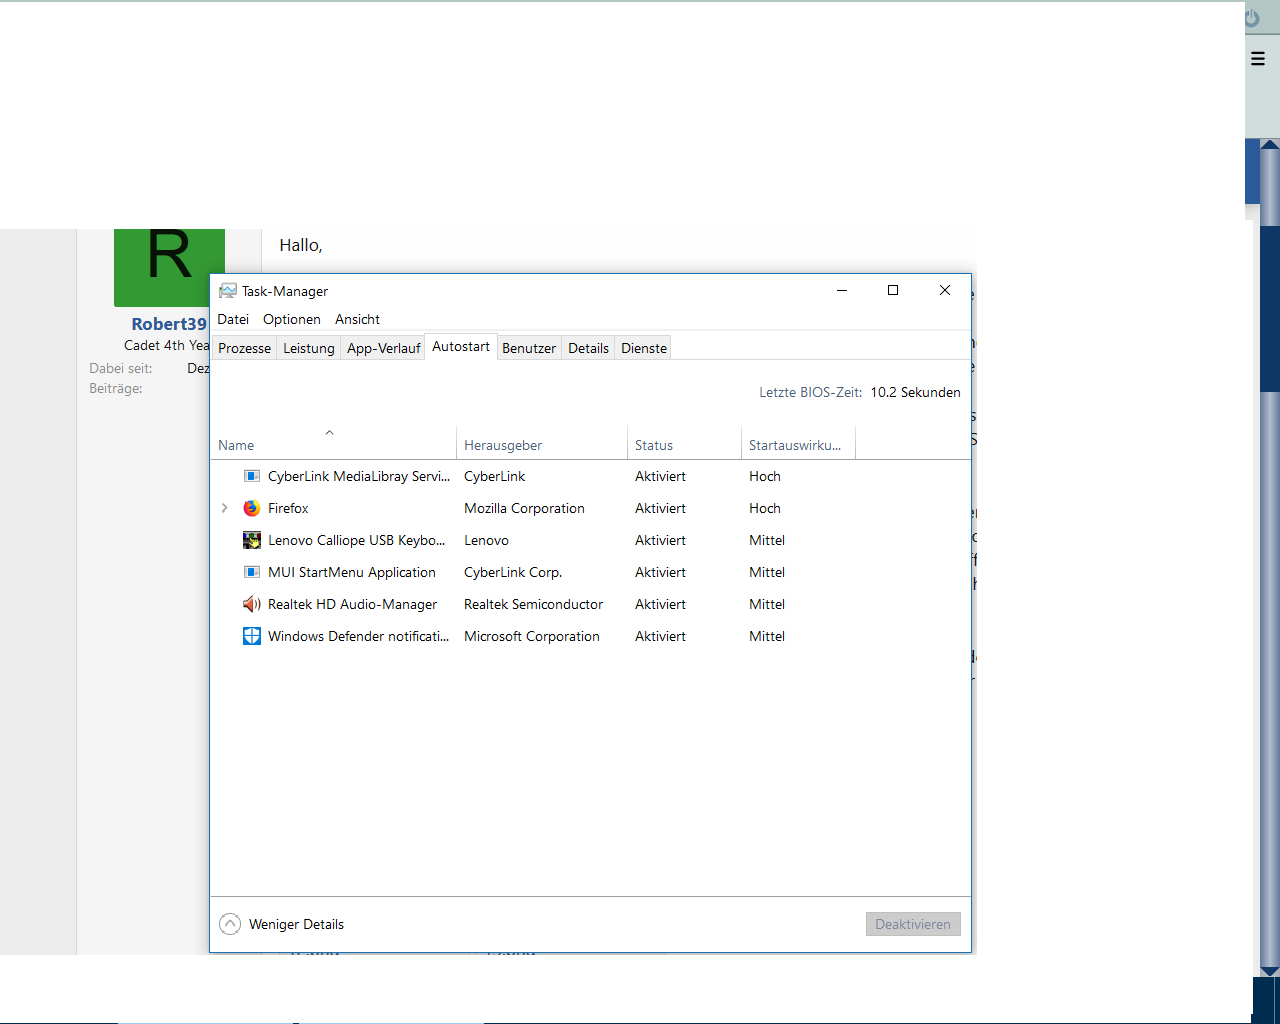Image resolution: width=1280 pixels, height=1024 pixels.
Task: Click Aktiviert status in Realtek row
Action: coord(660,604)
